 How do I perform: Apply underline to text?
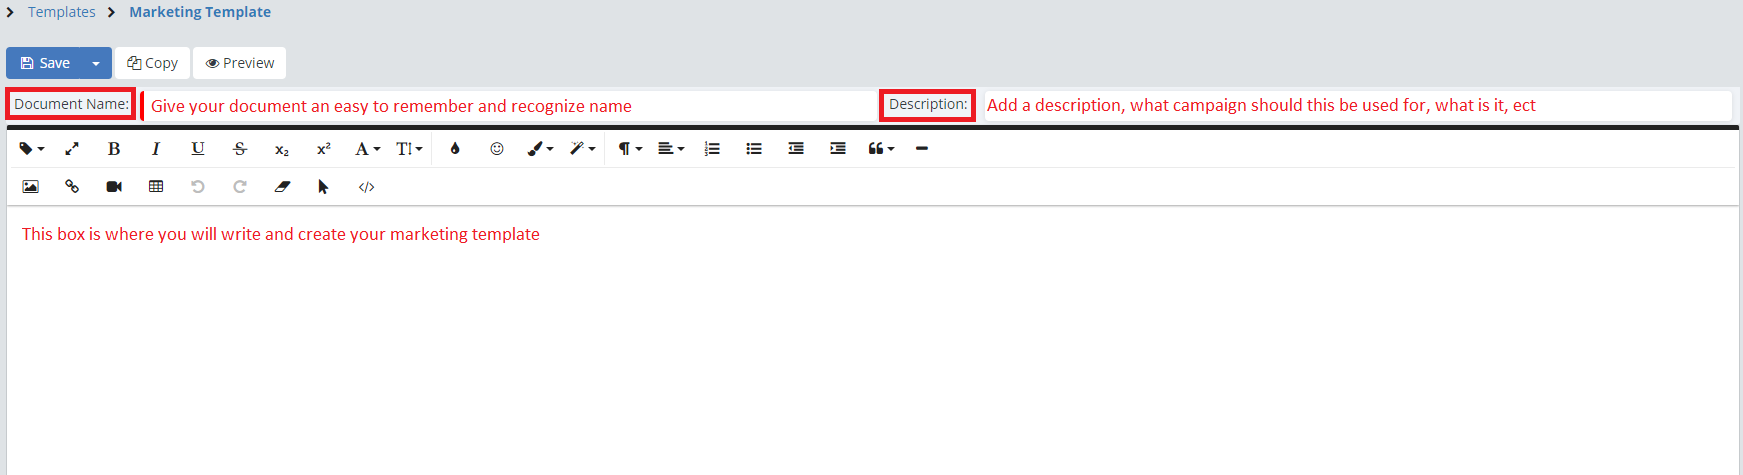tap(198, 149)
